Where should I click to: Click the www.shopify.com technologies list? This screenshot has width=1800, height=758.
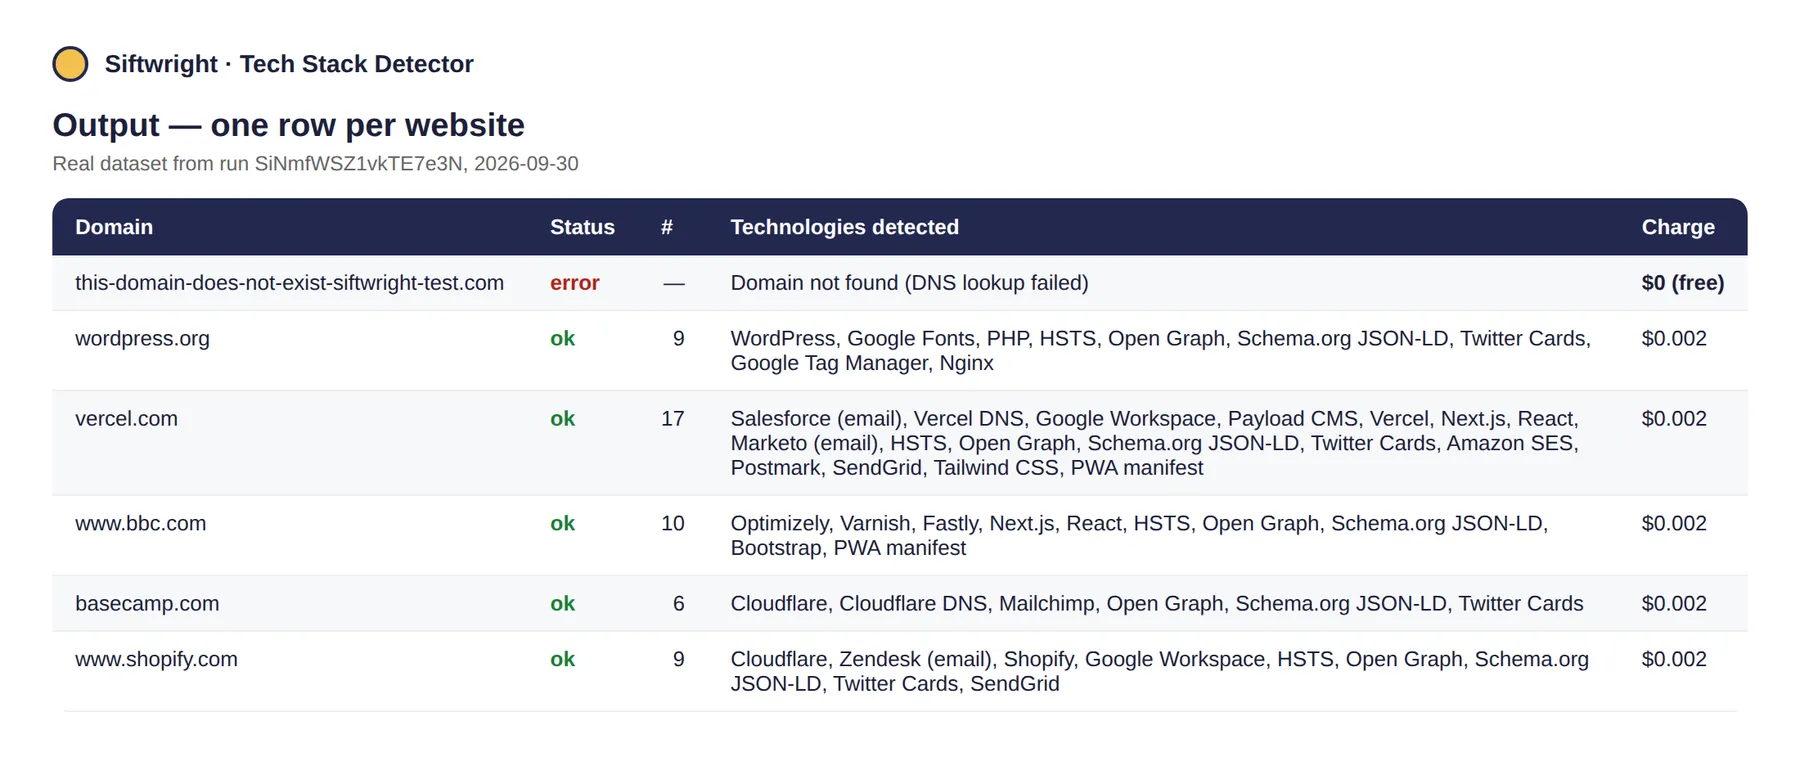pyautogui.click(x=1159, y=672)
